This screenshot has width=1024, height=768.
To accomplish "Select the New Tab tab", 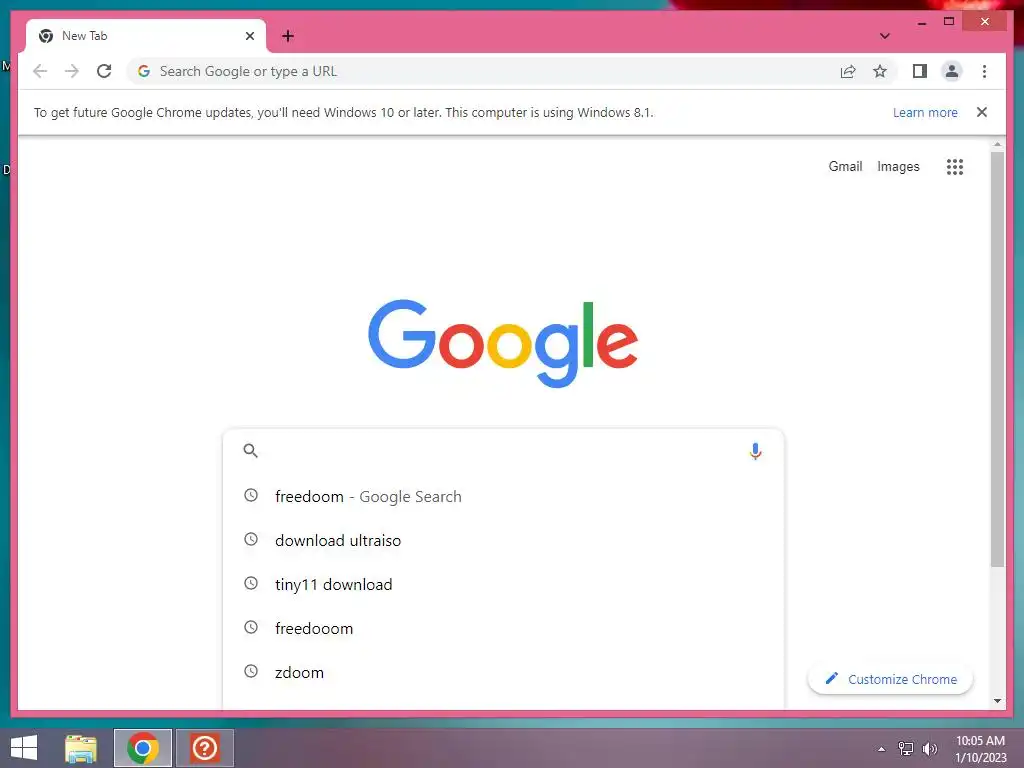I will (146, 36).
